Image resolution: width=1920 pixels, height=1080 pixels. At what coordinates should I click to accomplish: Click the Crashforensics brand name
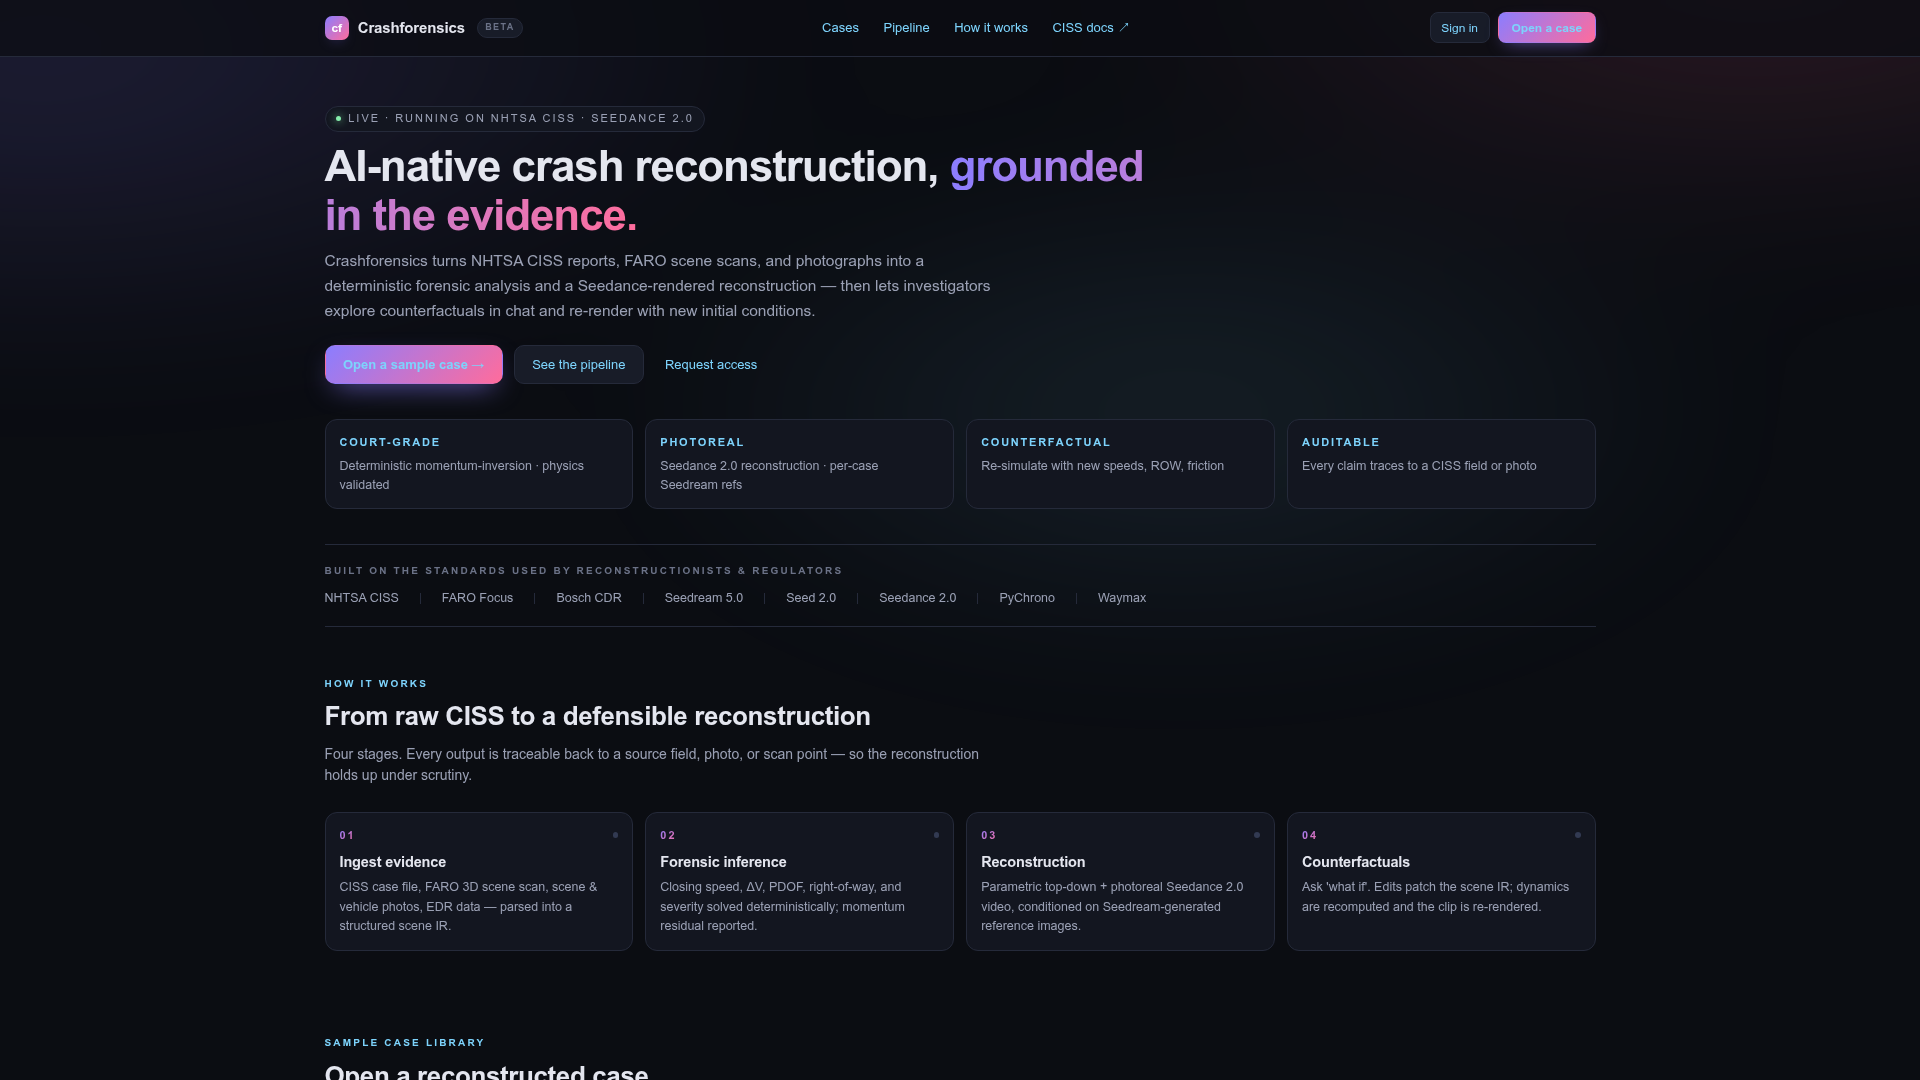(411, 28)
